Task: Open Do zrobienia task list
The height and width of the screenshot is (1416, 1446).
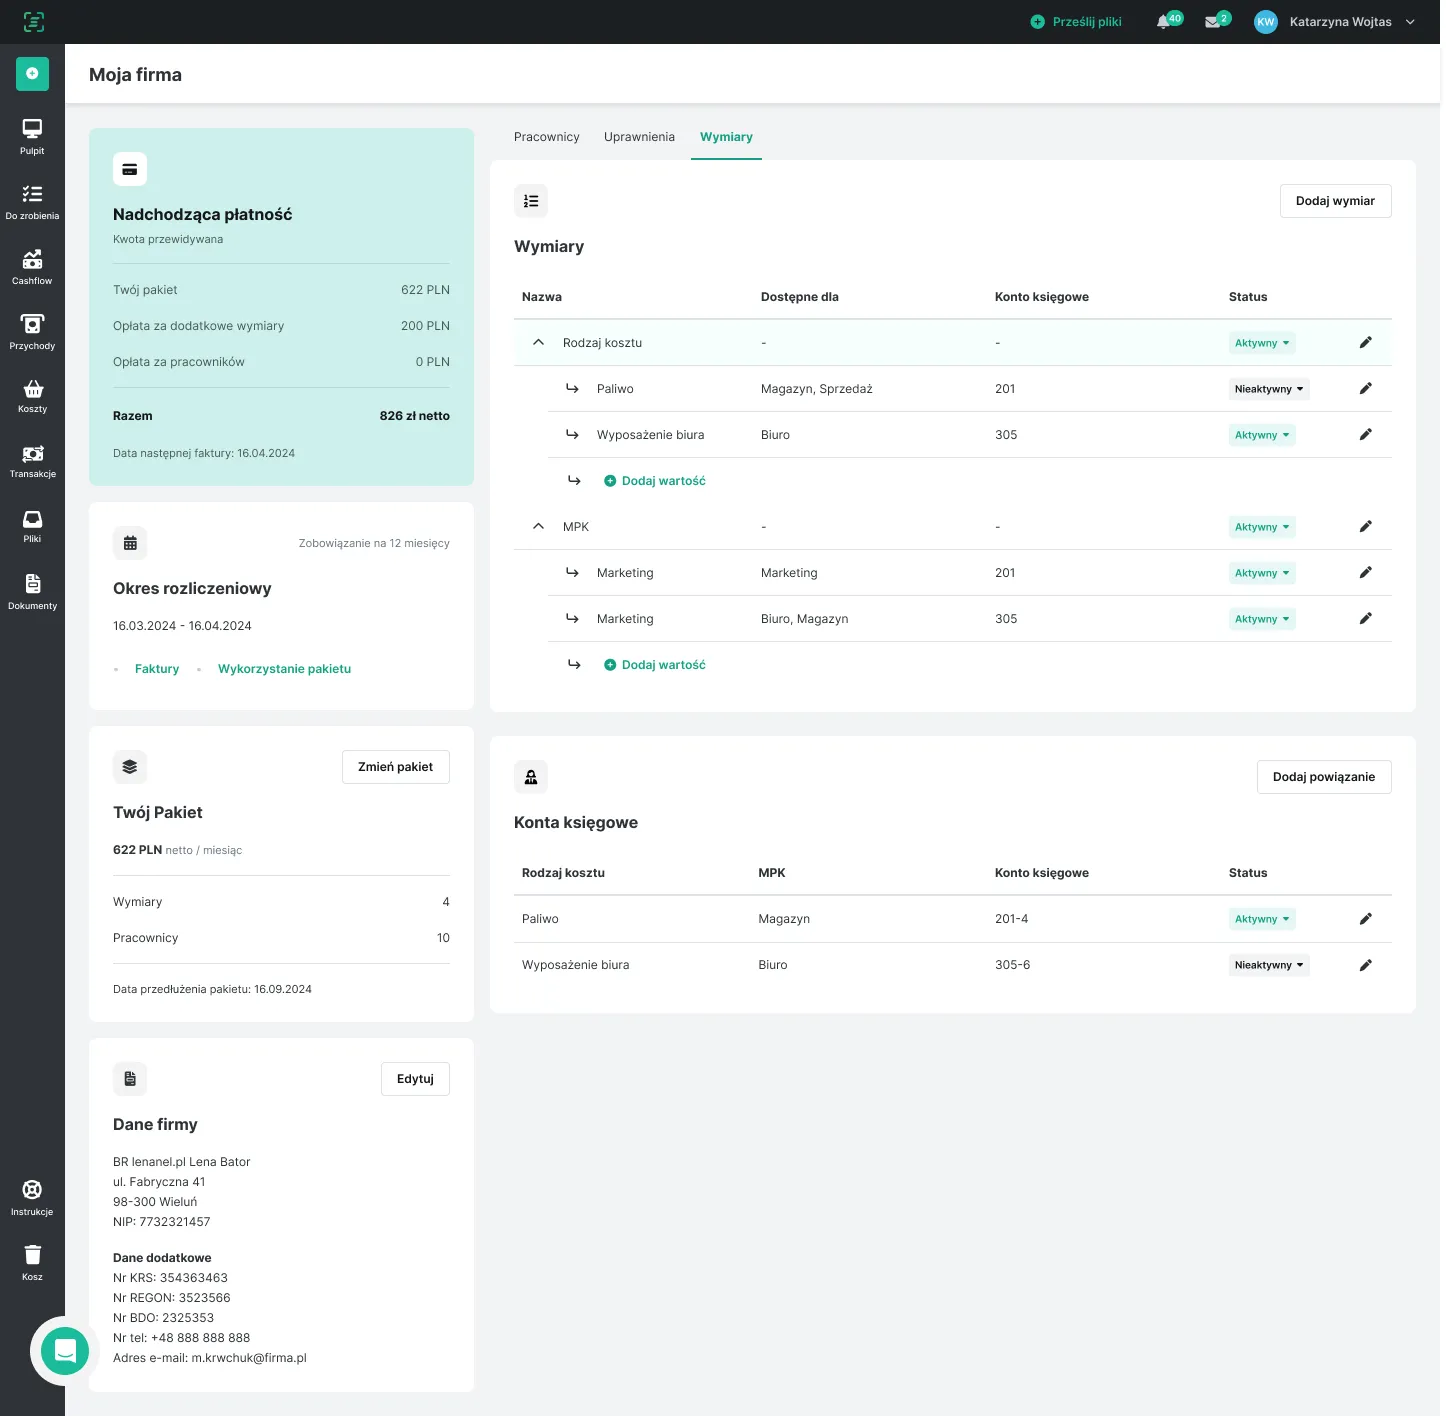Action: click(x=32, y=202)
